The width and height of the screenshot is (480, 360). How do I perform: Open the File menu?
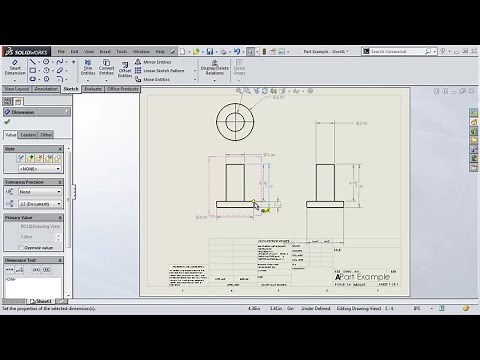click(61, 52)
